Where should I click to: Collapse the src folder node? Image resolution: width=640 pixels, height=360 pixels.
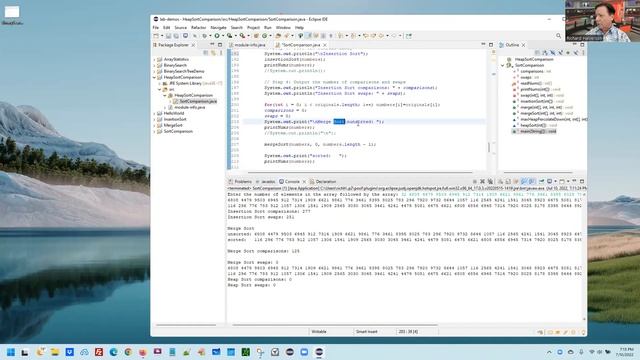160,89
